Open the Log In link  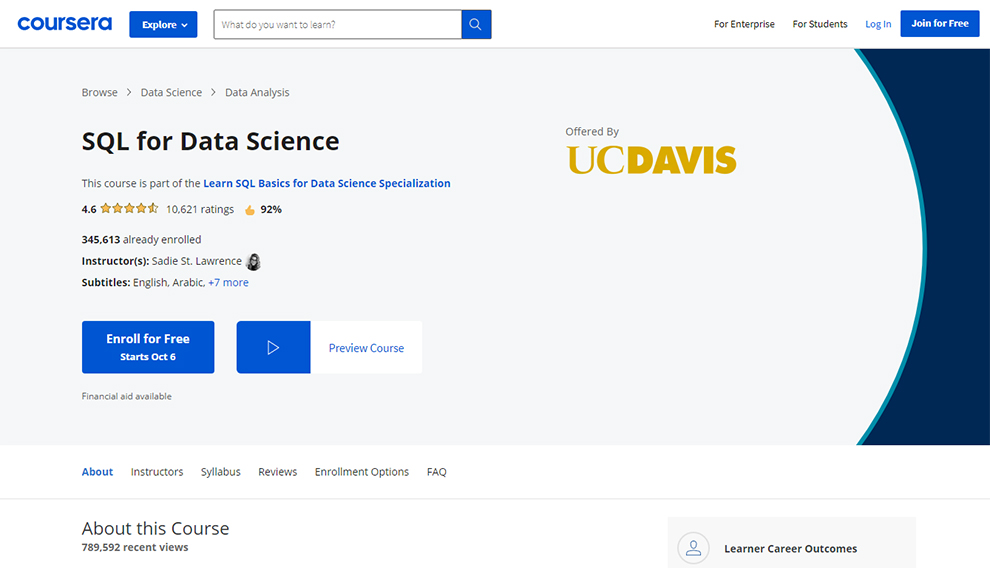pos(878,25)
